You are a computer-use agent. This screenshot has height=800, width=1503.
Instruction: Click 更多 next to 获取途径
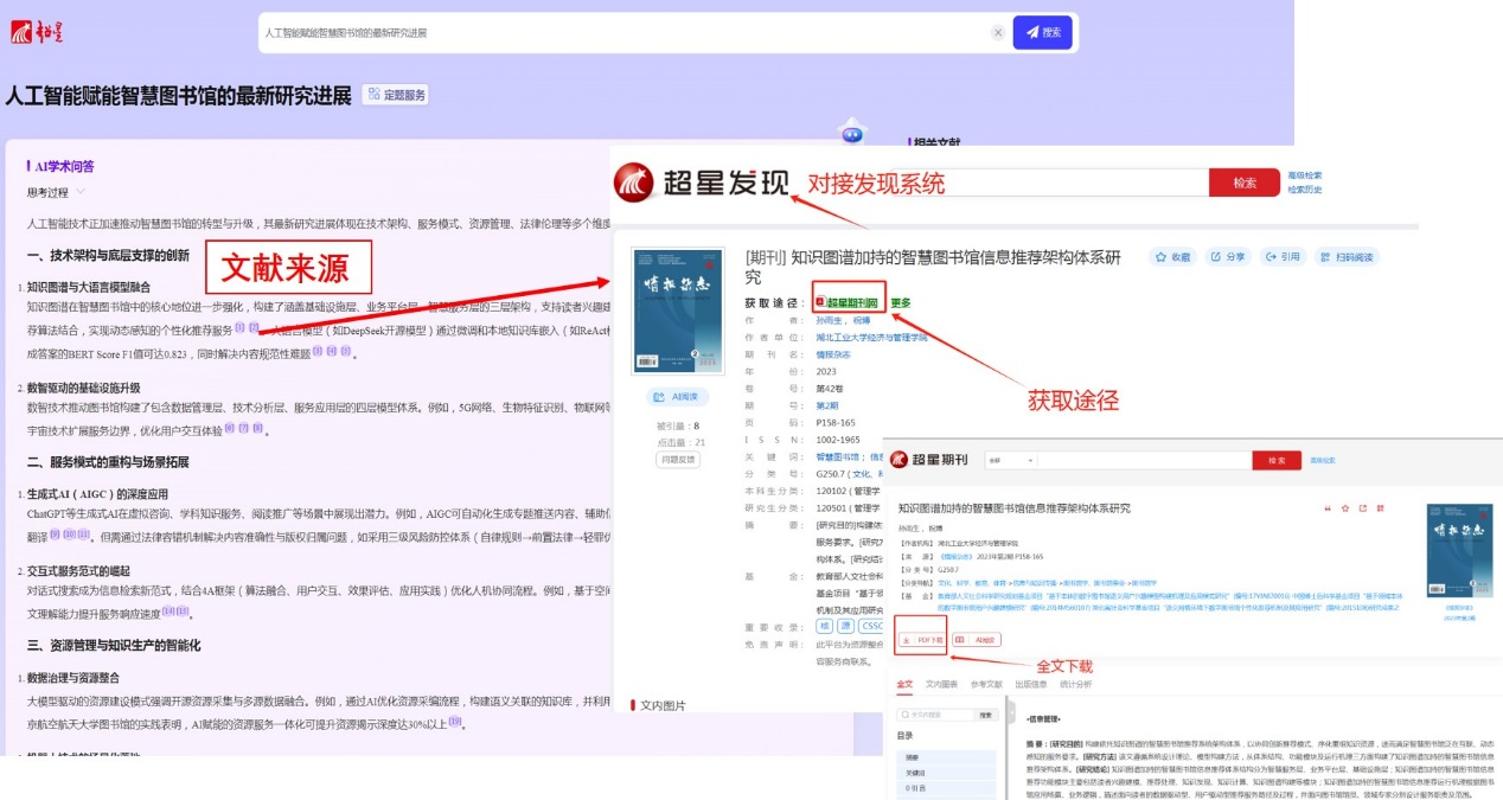(900, 303)
